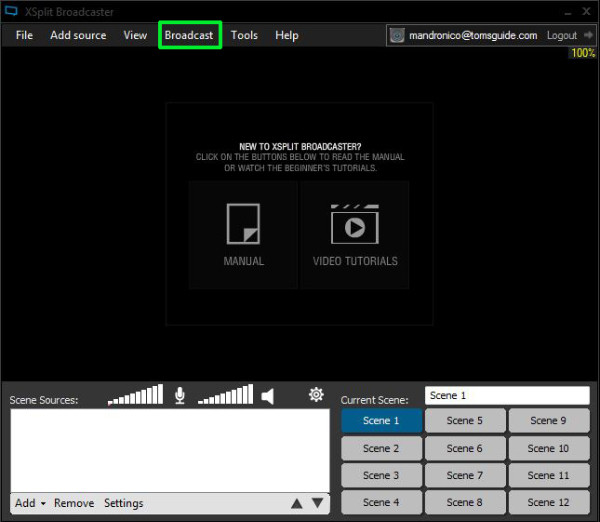Viewport: 600px width, 522px height.
Task: Move source down with down arrow
Action: (318, 503)
